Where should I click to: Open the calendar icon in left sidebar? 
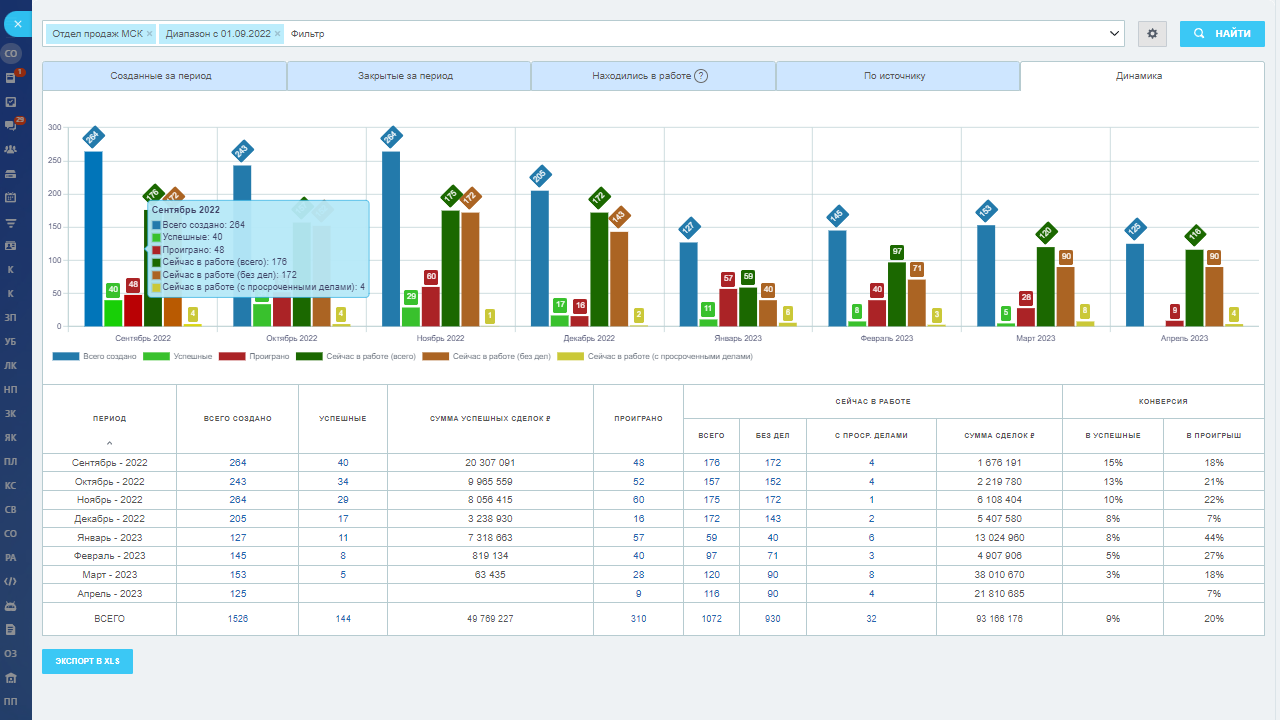pos(11,197)
